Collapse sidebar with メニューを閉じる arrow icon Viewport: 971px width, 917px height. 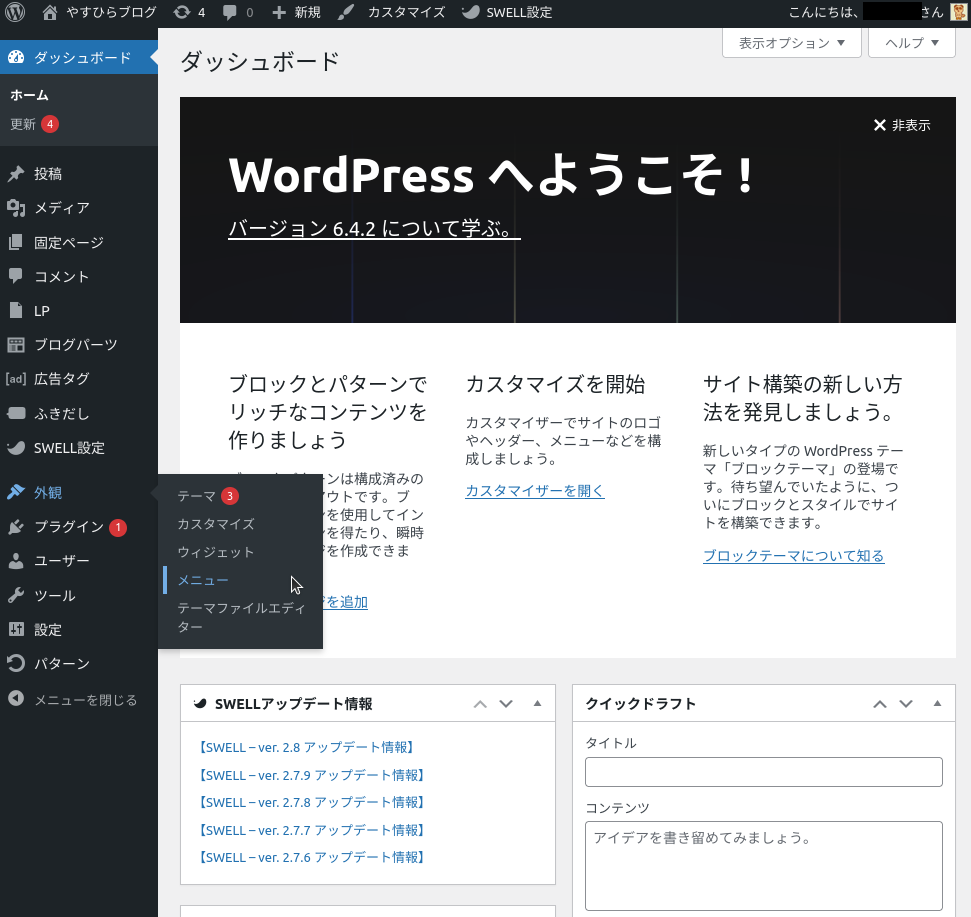coord(16,698)
